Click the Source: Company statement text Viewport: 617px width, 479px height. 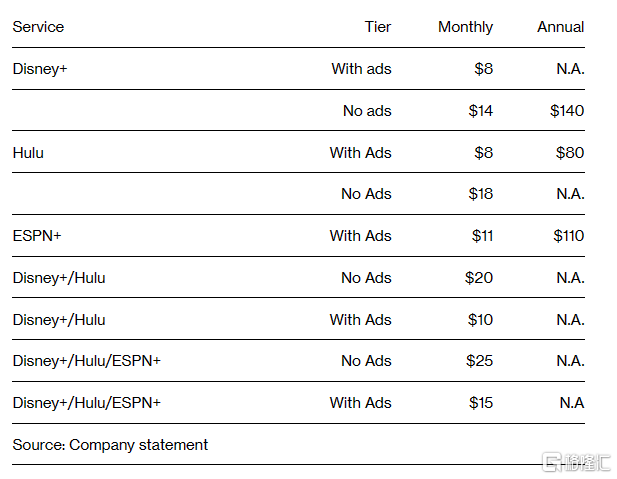click(110, 445)
